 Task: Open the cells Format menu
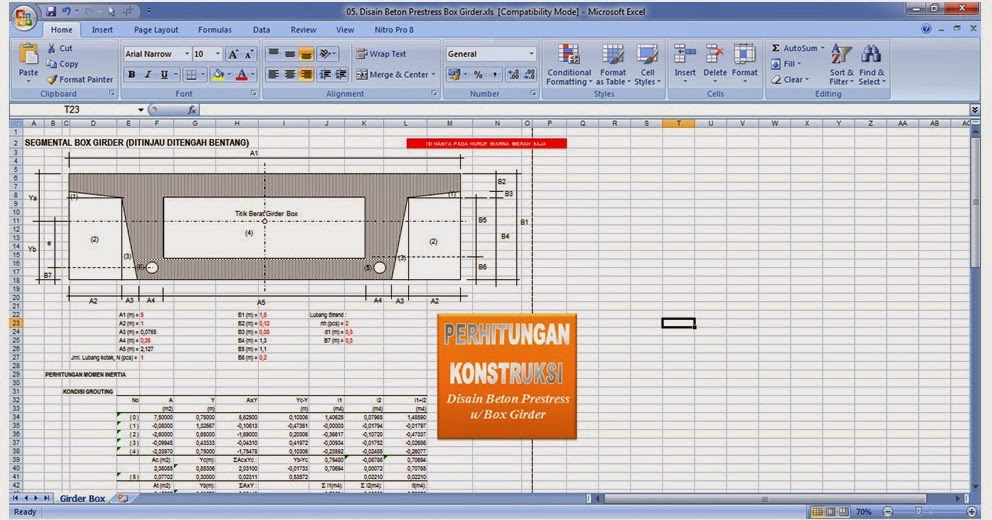(x=745, y=65)
